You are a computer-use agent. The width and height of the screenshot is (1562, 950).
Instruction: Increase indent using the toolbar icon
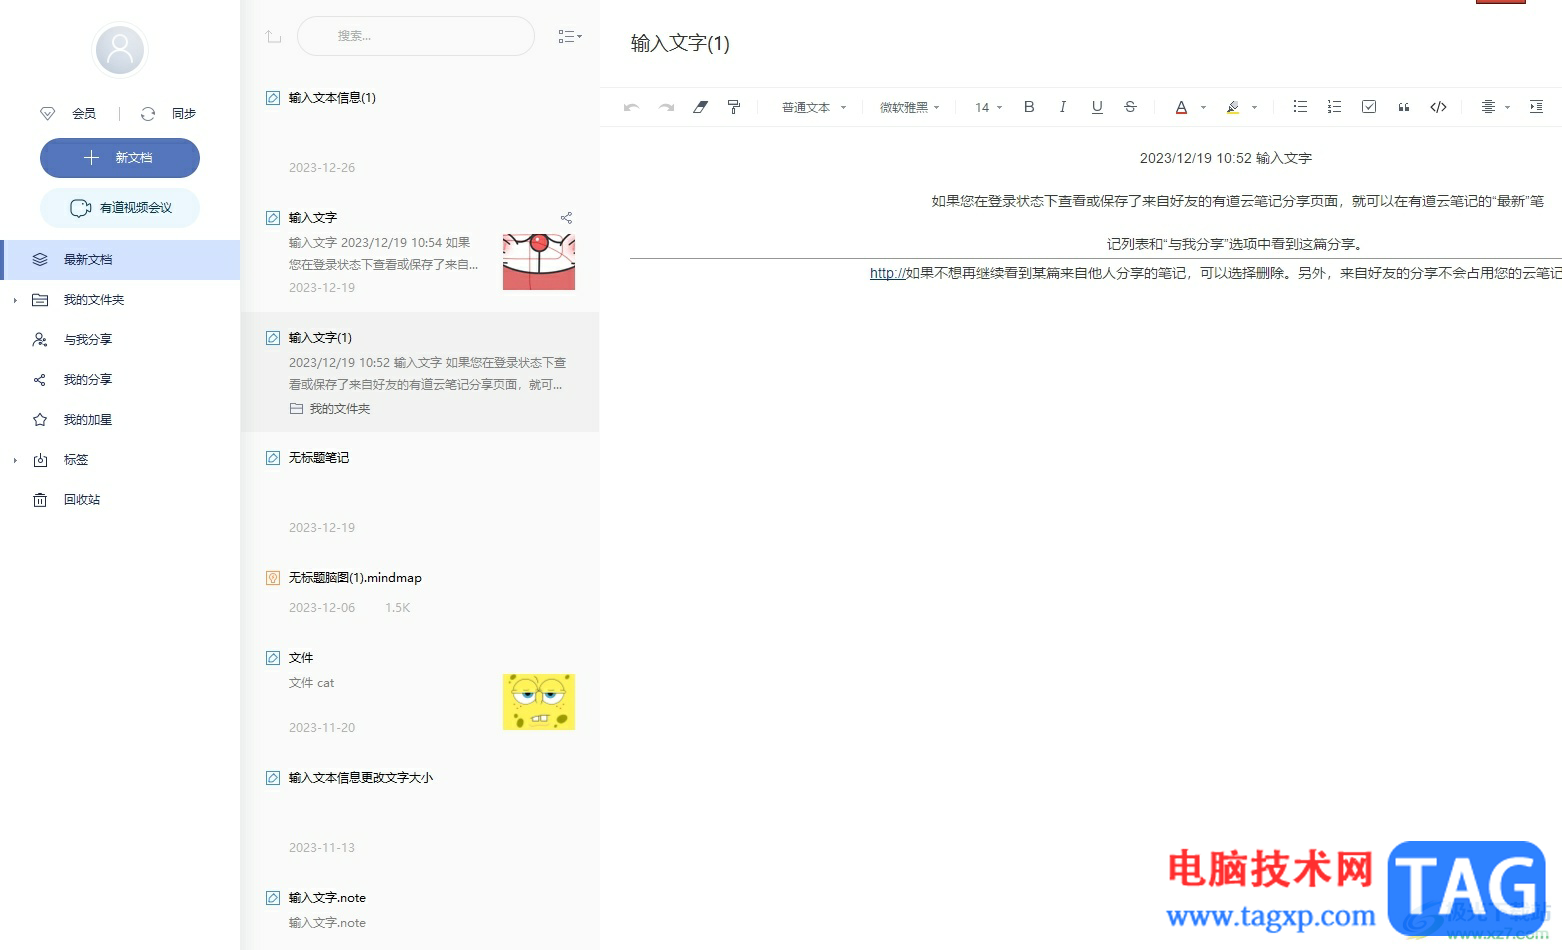pos(1536,107)
